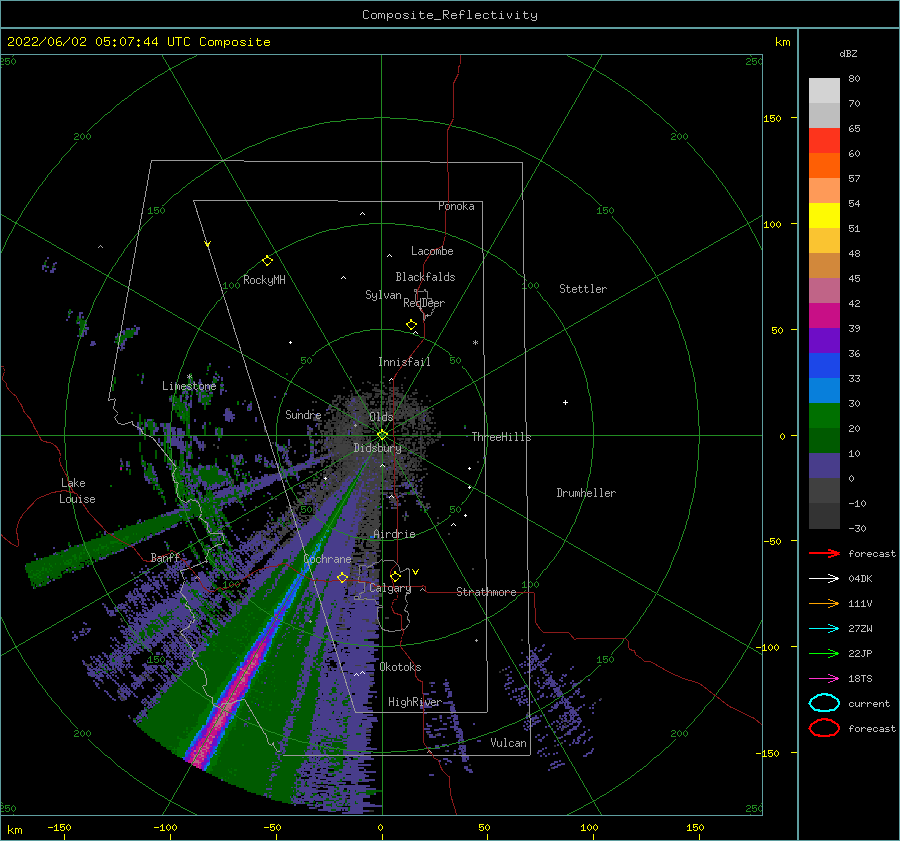Click the Airdrie label
The width and height of the screenshot is (900, 841).
click(x=394, y=534)
